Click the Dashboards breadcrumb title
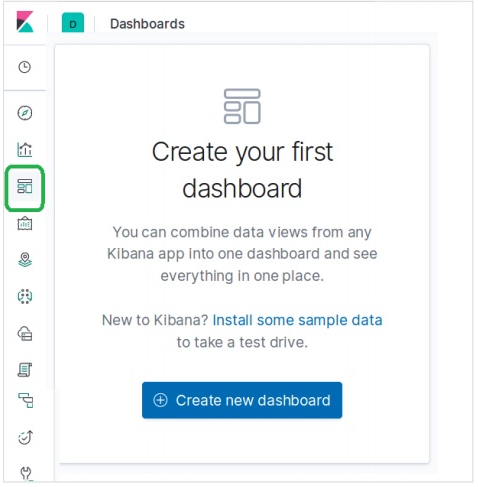Viewport: 478px width, 487px height. (147, 24)
